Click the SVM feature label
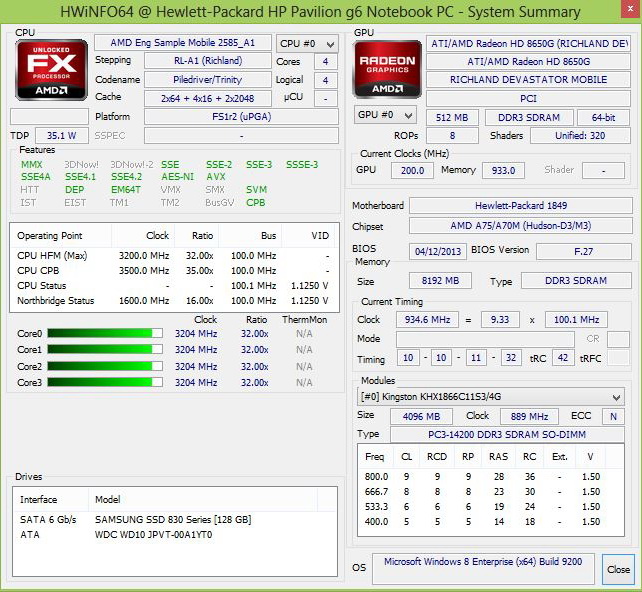642x592 pixels. 256,190
